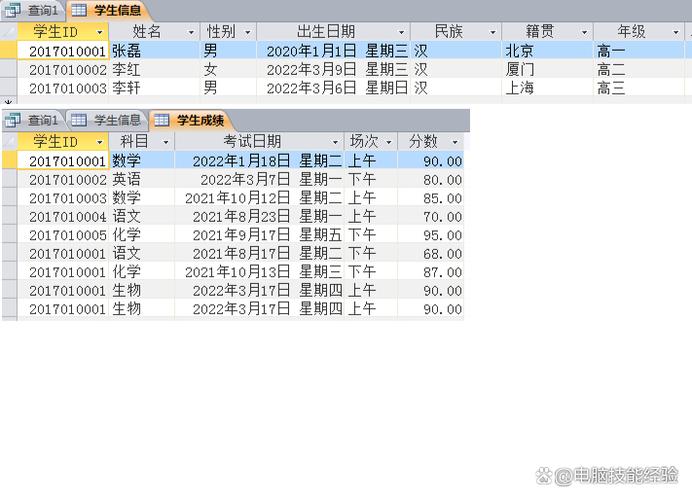
Task: Open the 籍贯 column dropdown arrow
Action: click(584, 32)
